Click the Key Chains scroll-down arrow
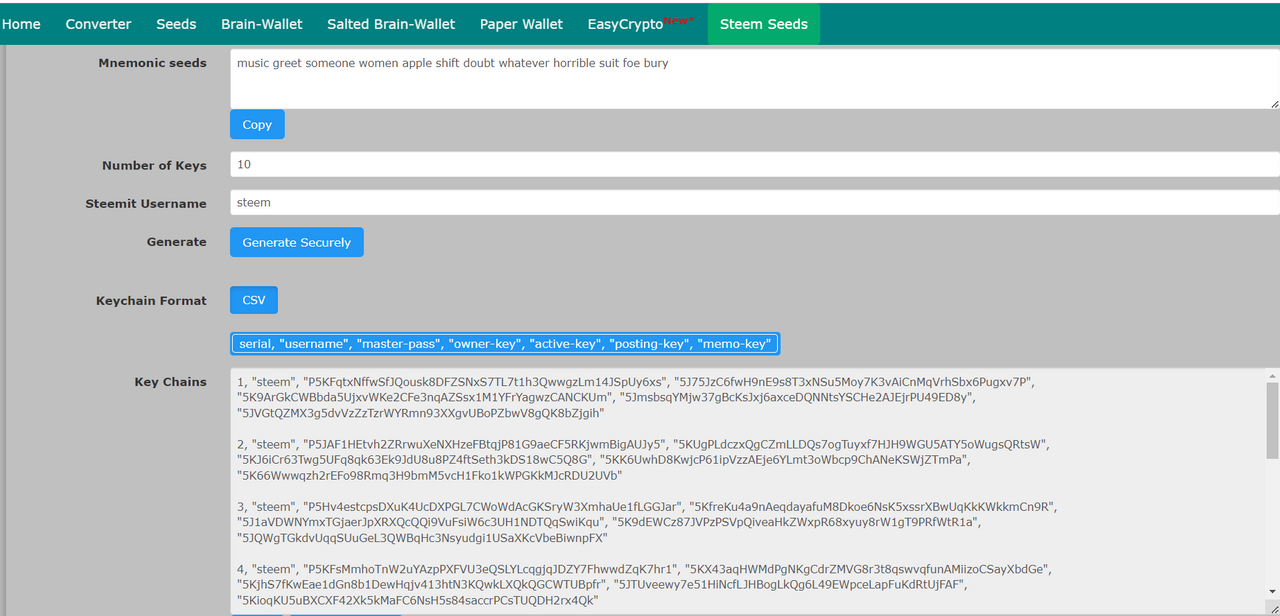Screen dimensions: 1280x616 (1272, 591)
